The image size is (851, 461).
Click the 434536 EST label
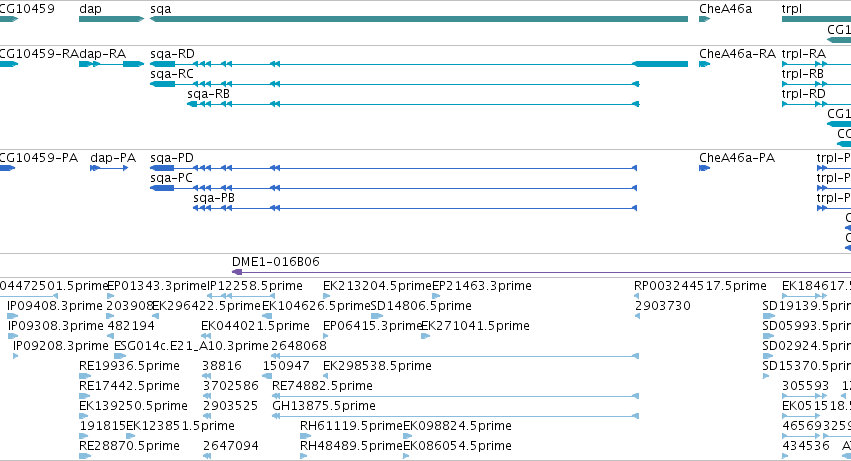[805, 446]
